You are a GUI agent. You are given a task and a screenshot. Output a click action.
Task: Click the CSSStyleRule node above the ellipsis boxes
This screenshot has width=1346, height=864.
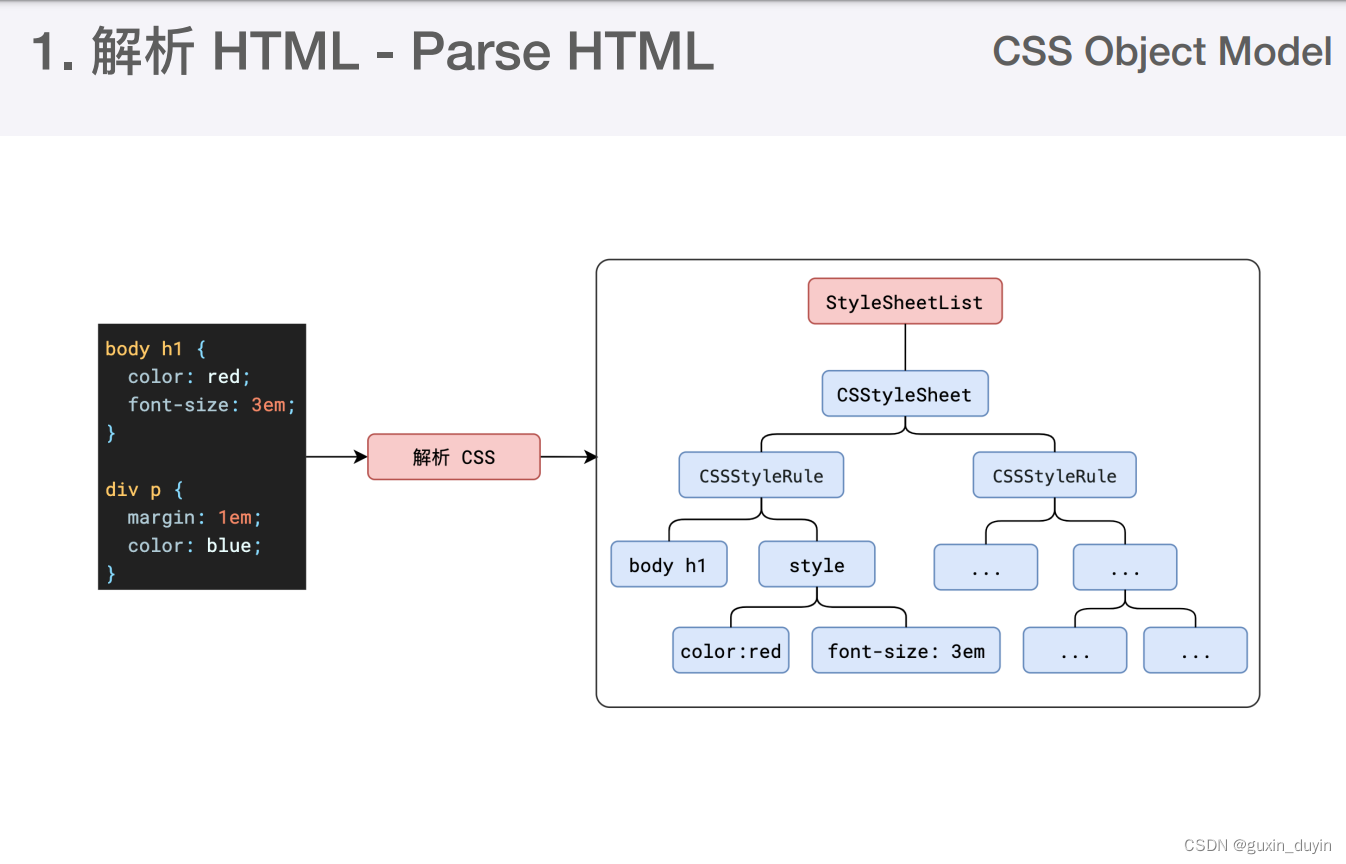click(x=1055, y=475)
